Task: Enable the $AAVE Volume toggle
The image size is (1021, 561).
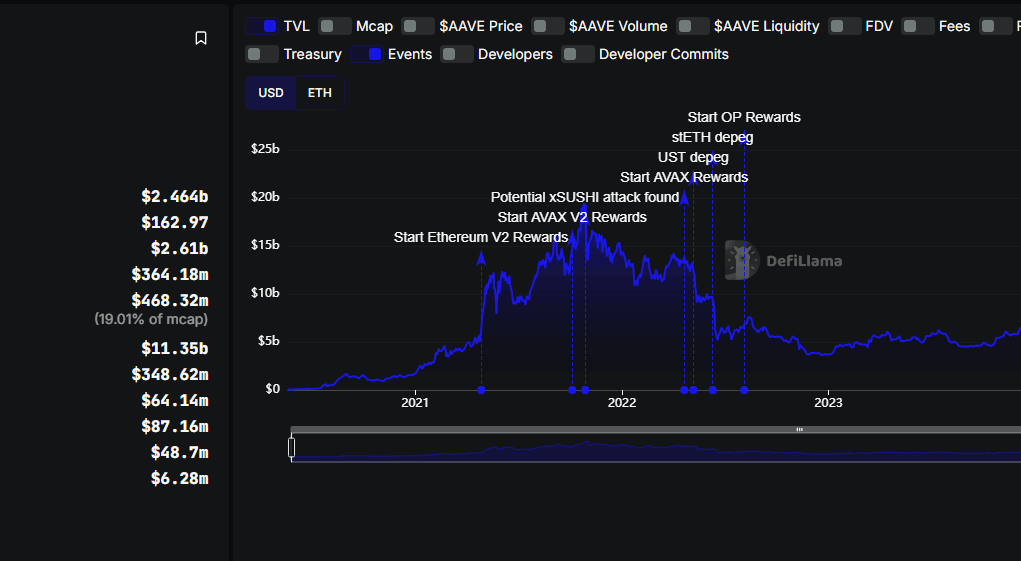Action: click(x=548, y=26)
